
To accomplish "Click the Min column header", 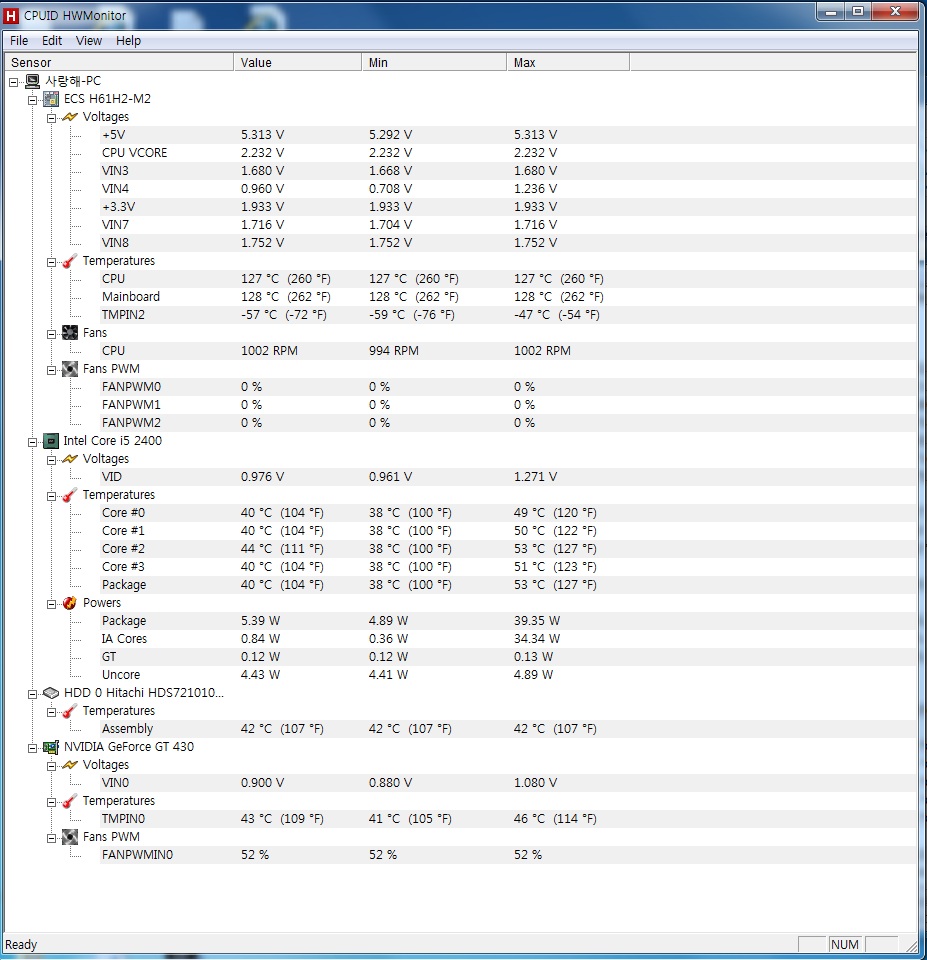I will [x=434, y=62].
